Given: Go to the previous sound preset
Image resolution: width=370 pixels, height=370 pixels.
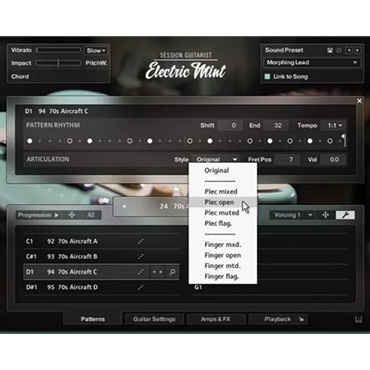Looking at the screenshot, I should [349, 50].
